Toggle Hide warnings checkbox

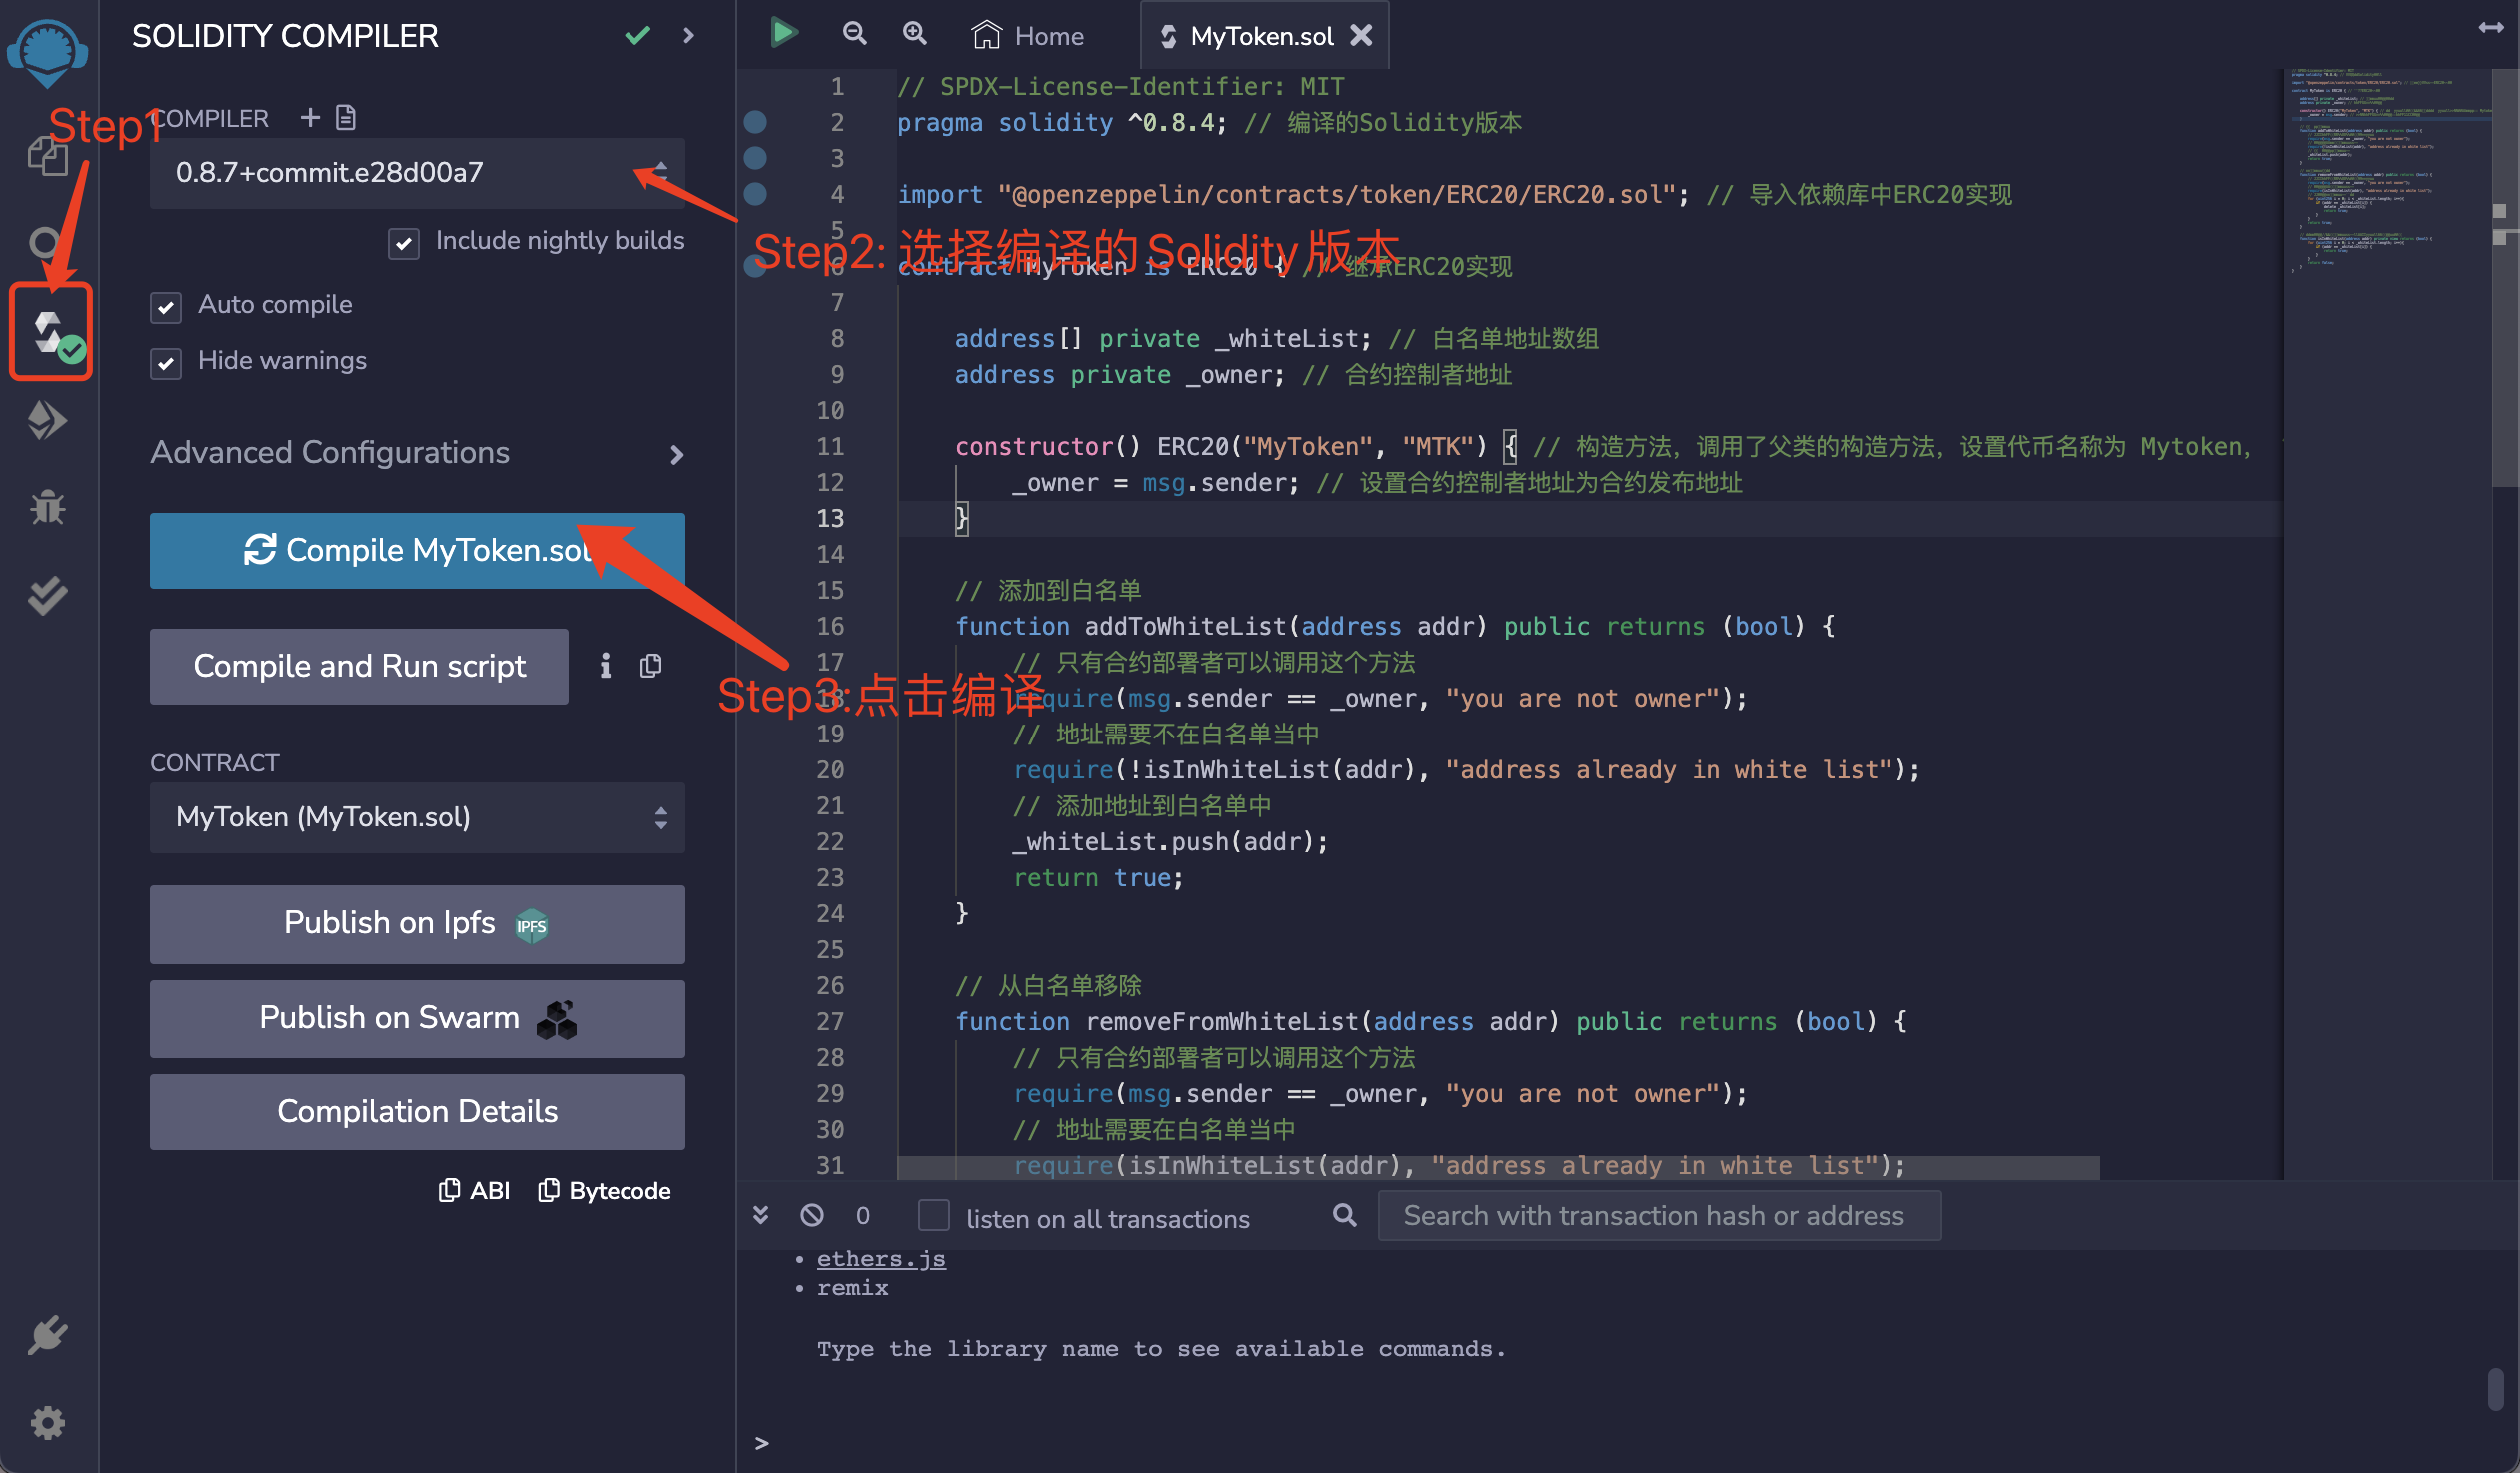[166, 363]
